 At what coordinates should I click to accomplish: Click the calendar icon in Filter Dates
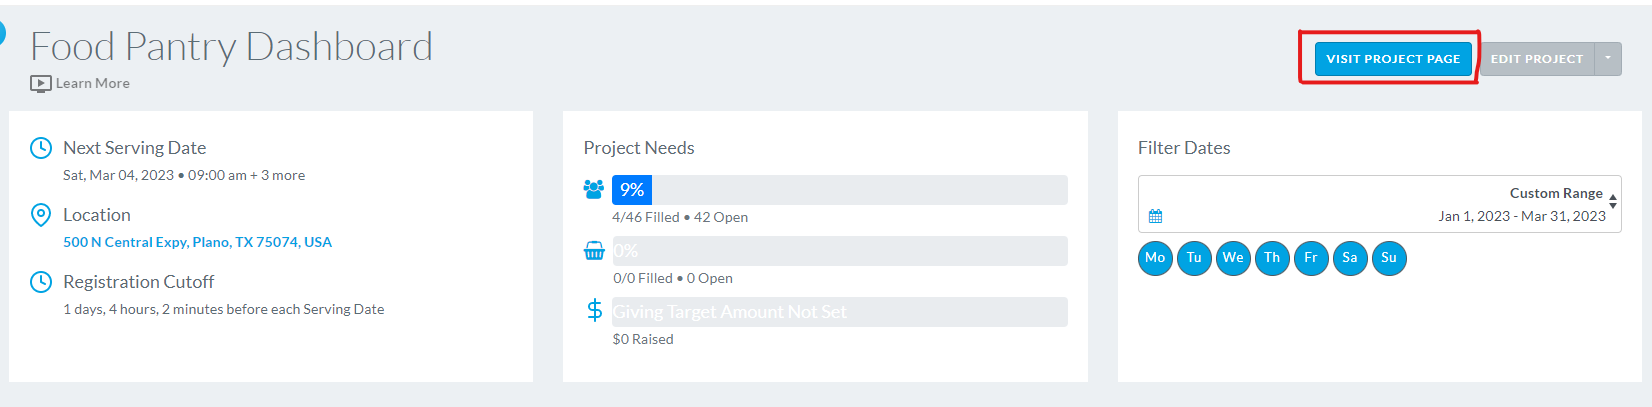1155,216
